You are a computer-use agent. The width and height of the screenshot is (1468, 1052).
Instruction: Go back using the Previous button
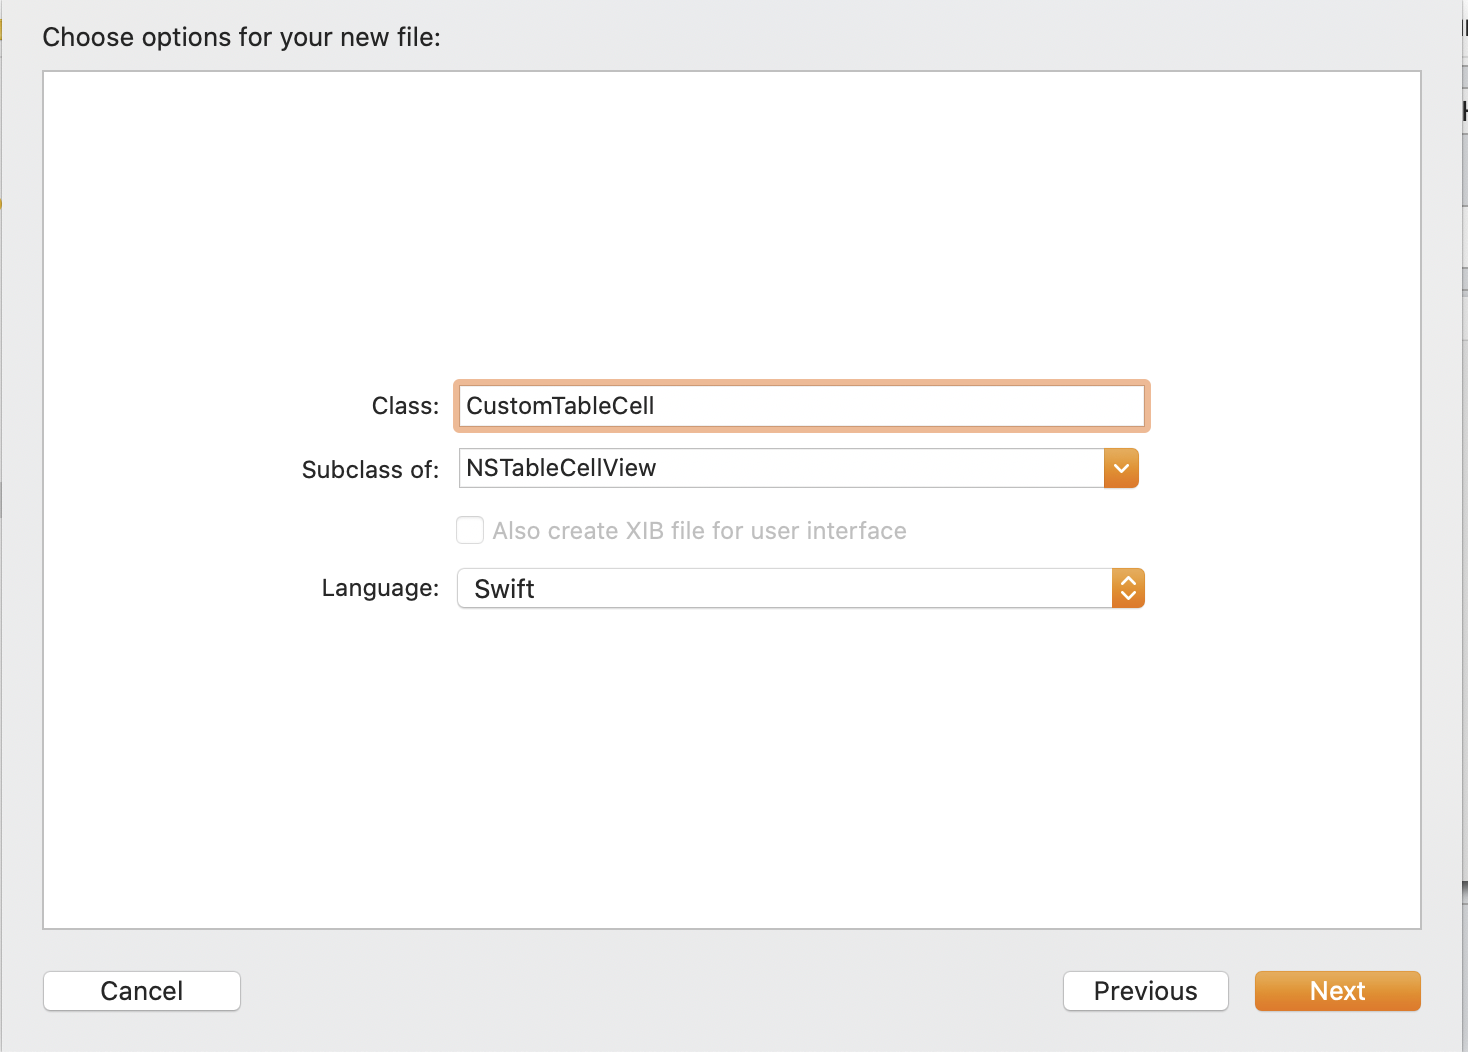point(1145,991)
